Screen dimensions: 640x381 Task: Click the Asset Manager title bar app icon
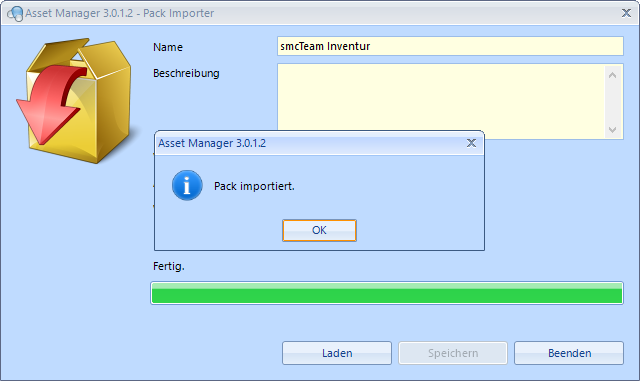pos(15,13)
